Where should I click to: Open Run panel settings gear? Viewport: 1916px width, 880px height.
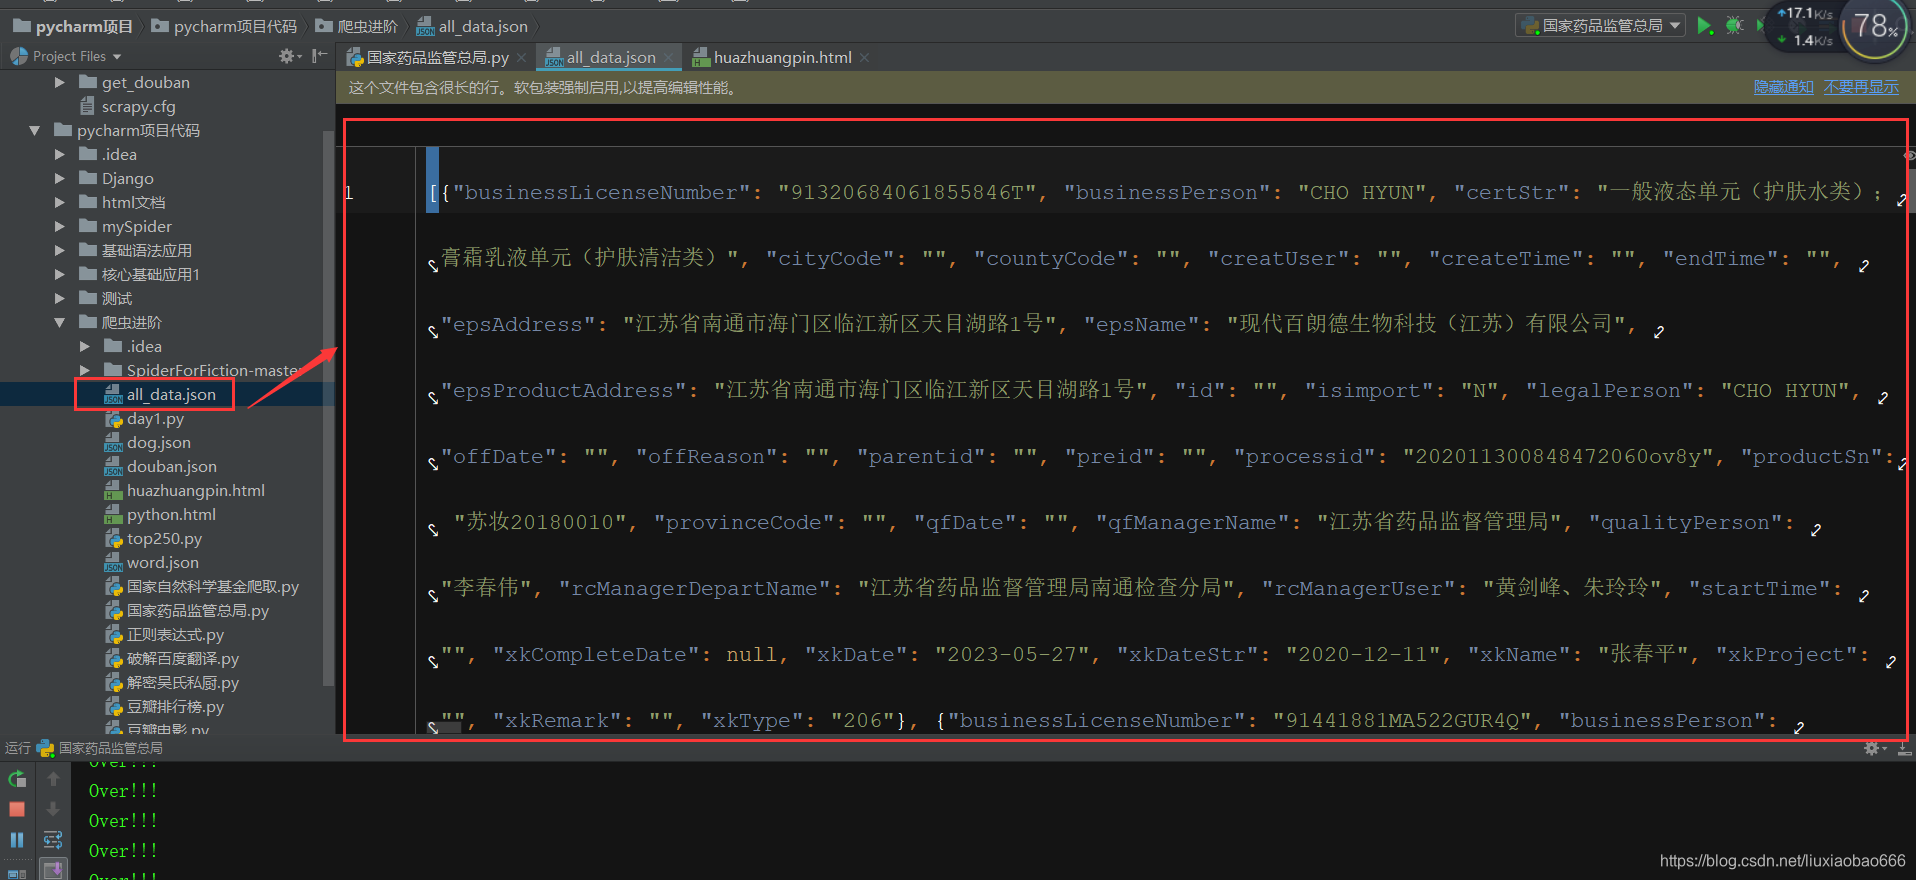pos(1872,748)
